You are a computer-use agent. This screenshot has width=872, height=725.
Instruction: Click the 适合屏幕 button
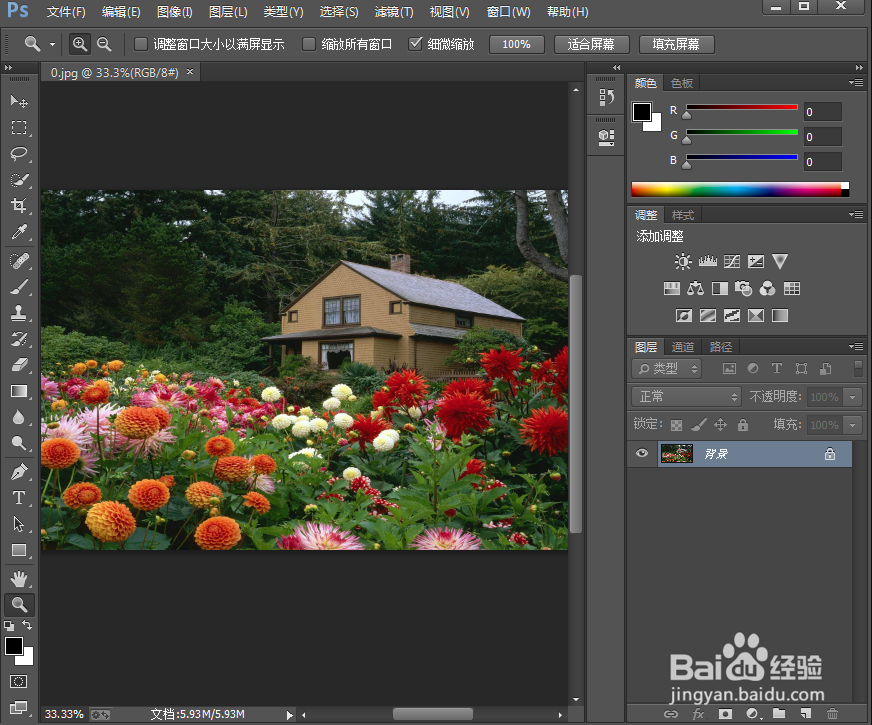[591, 44]
